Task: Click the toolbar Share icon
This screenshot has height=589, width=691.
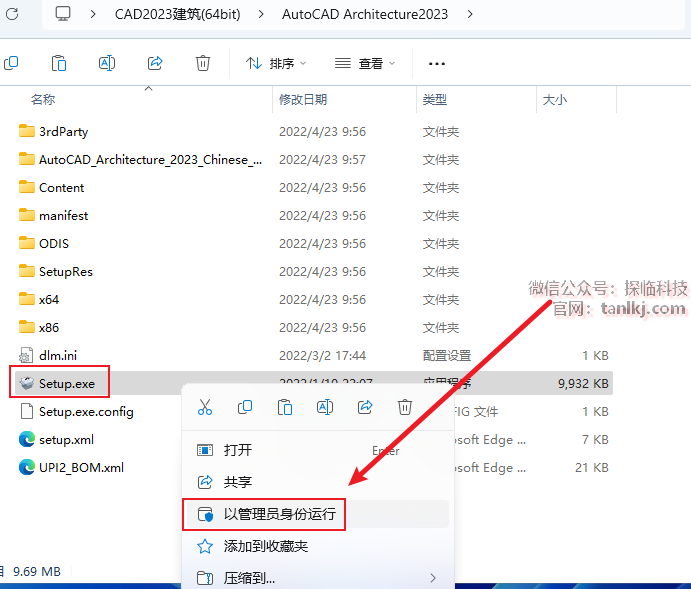Action: (x=155, y=63)
